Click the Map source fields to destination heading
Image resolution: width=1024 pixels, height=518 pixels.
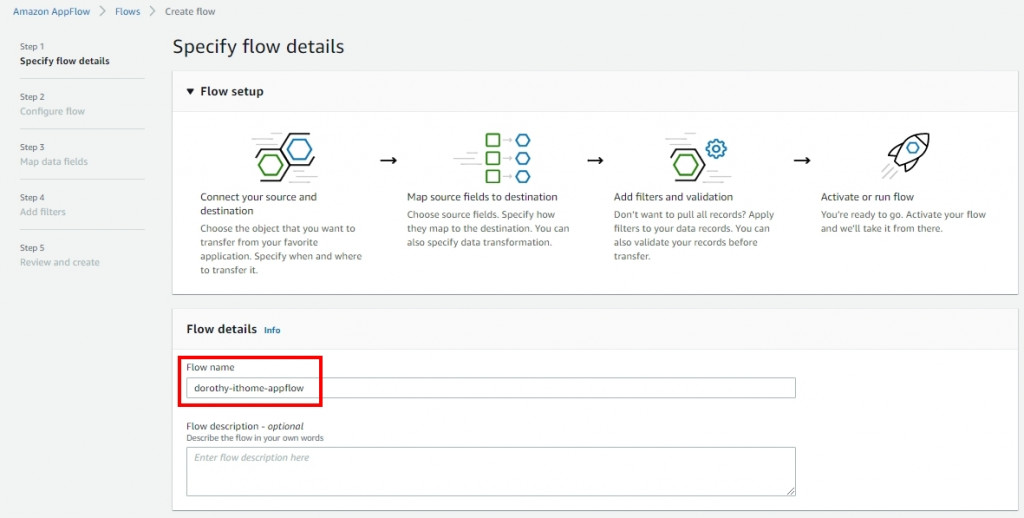pos(482,197)
